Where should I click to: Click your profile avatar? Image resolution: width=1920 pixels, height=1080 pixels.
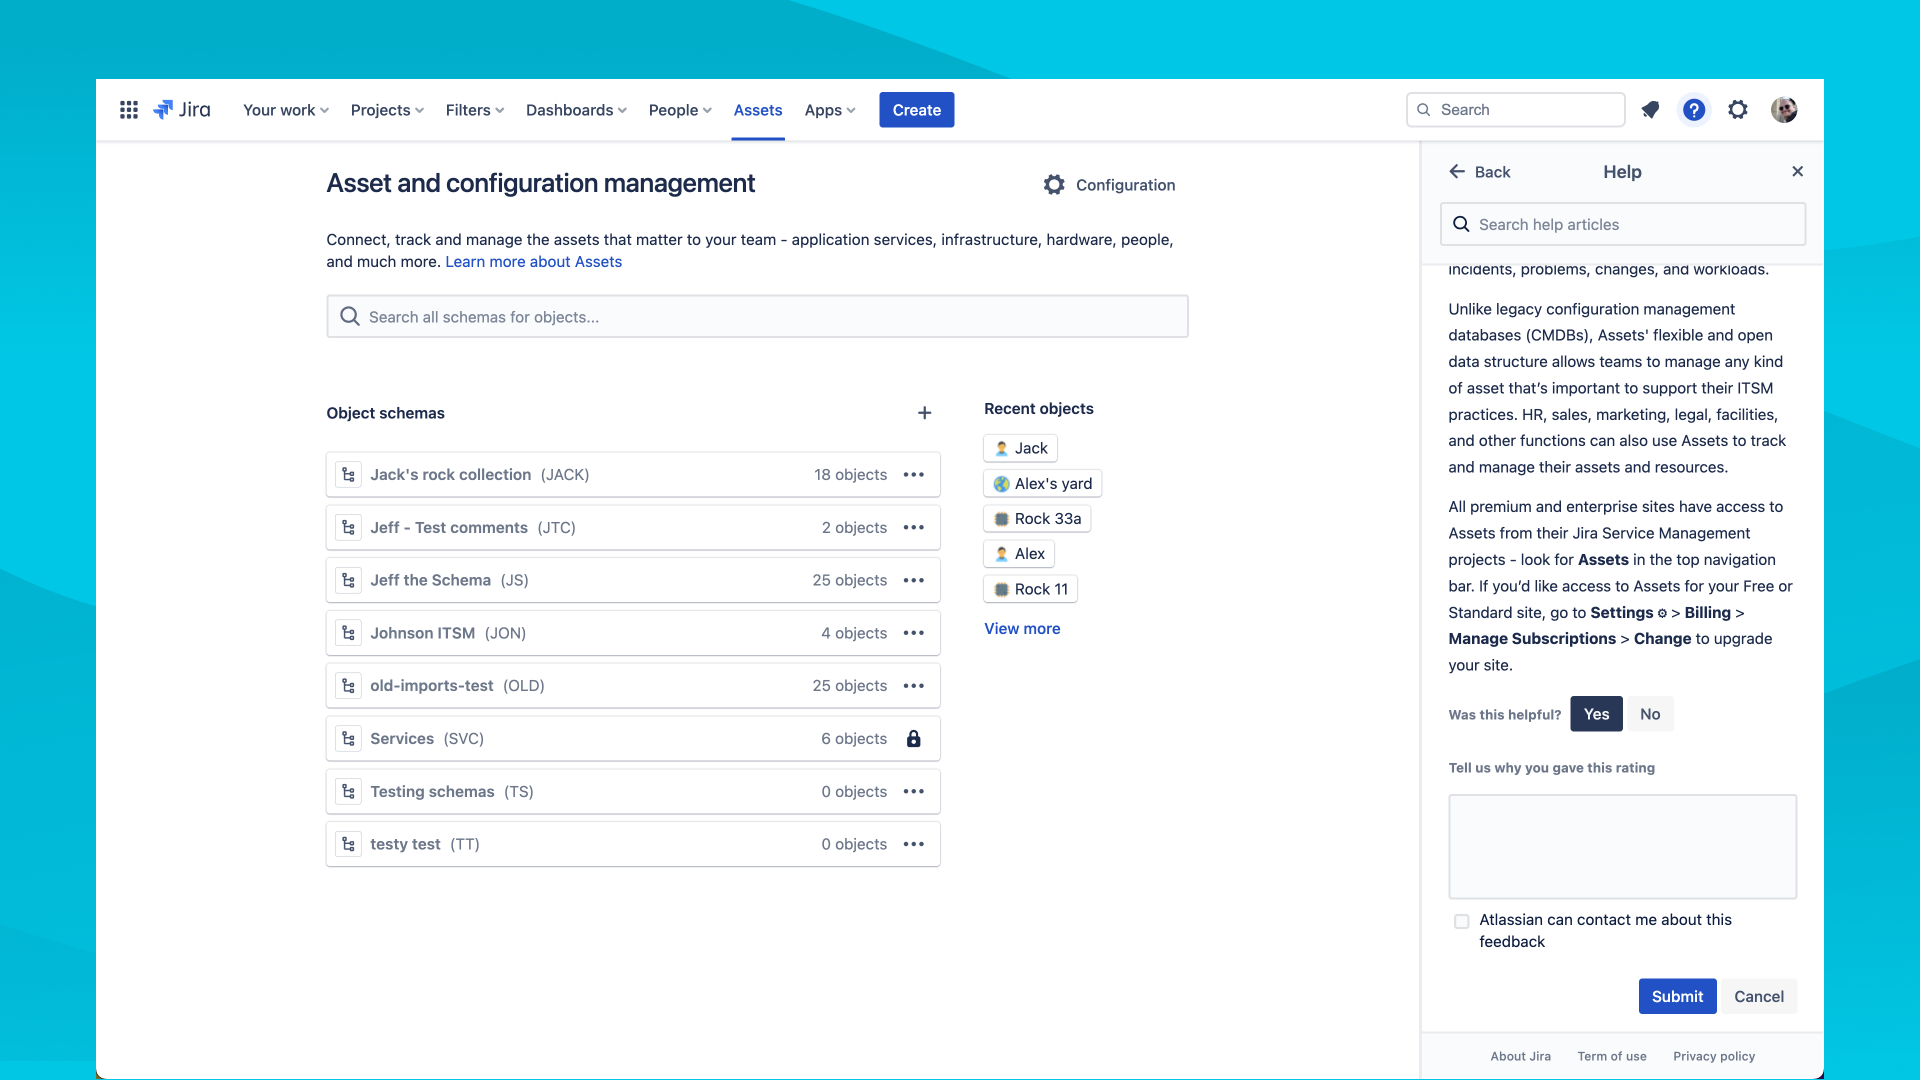1784,110
